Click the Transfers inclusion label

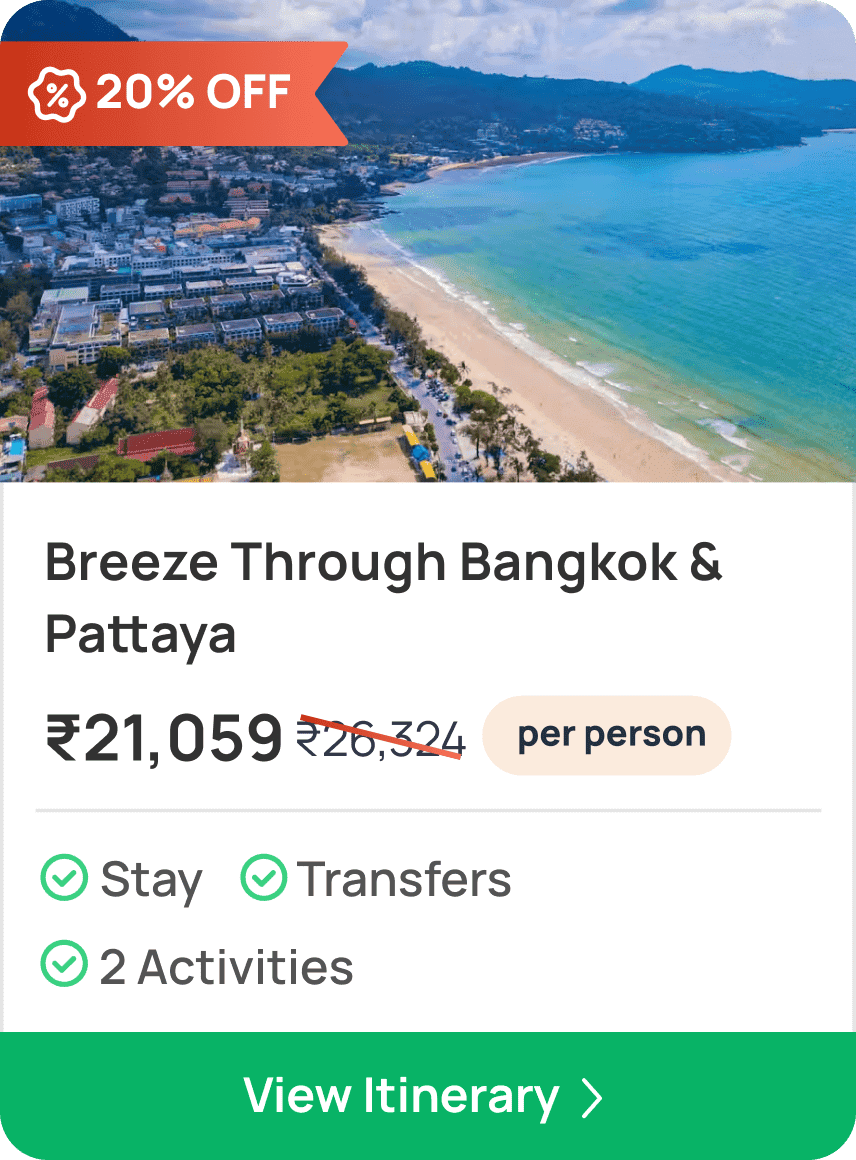coord(404,880)
